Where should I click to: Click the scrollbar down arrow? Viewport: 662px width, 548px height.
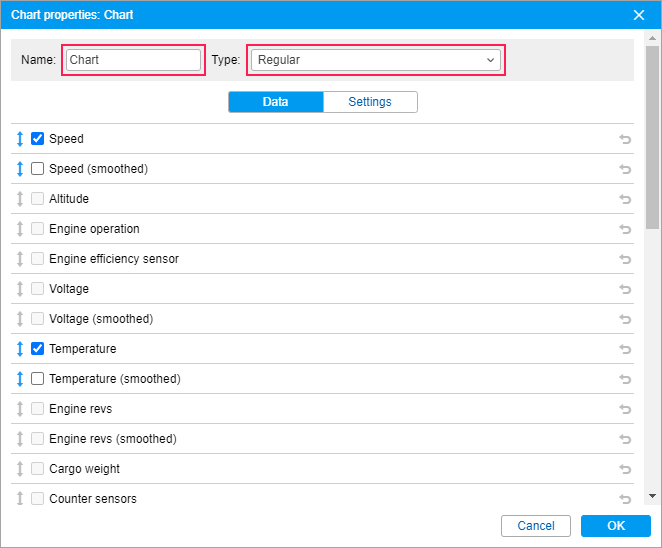click(x=652, y=496)
